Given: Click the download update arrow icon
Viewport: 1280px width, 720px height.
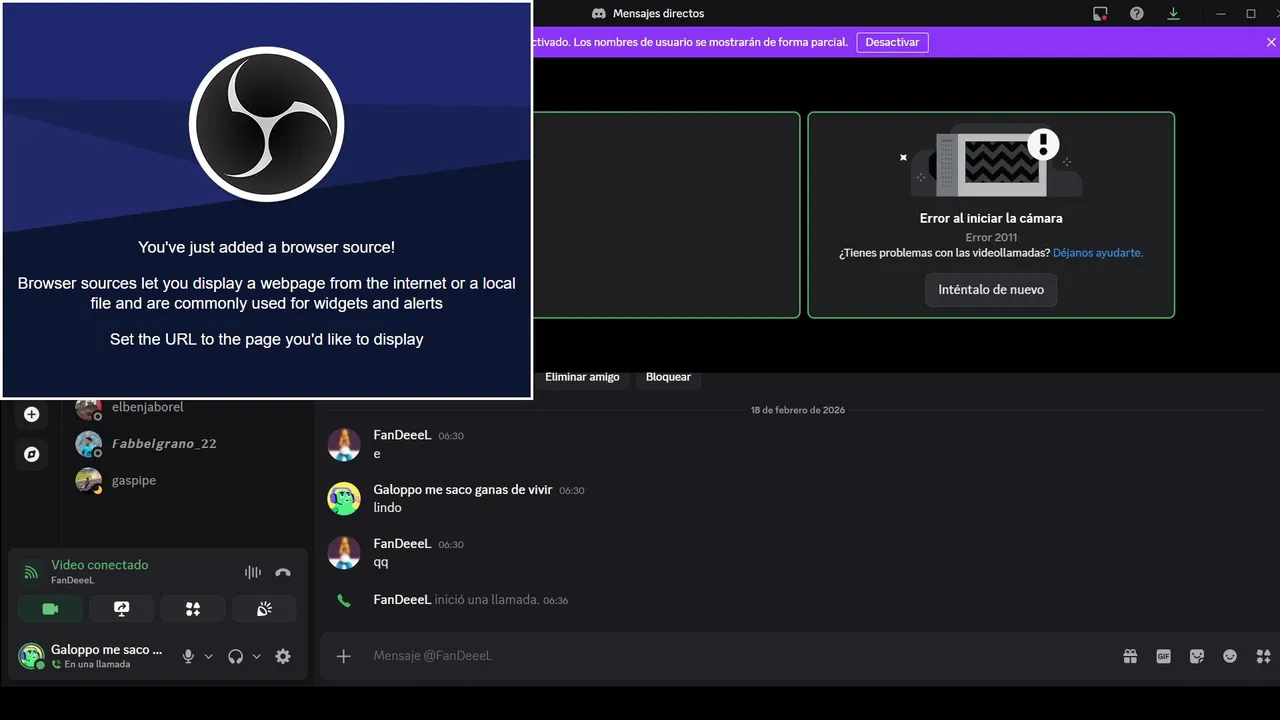Looking at the screenshot, I should (1173, 14).
